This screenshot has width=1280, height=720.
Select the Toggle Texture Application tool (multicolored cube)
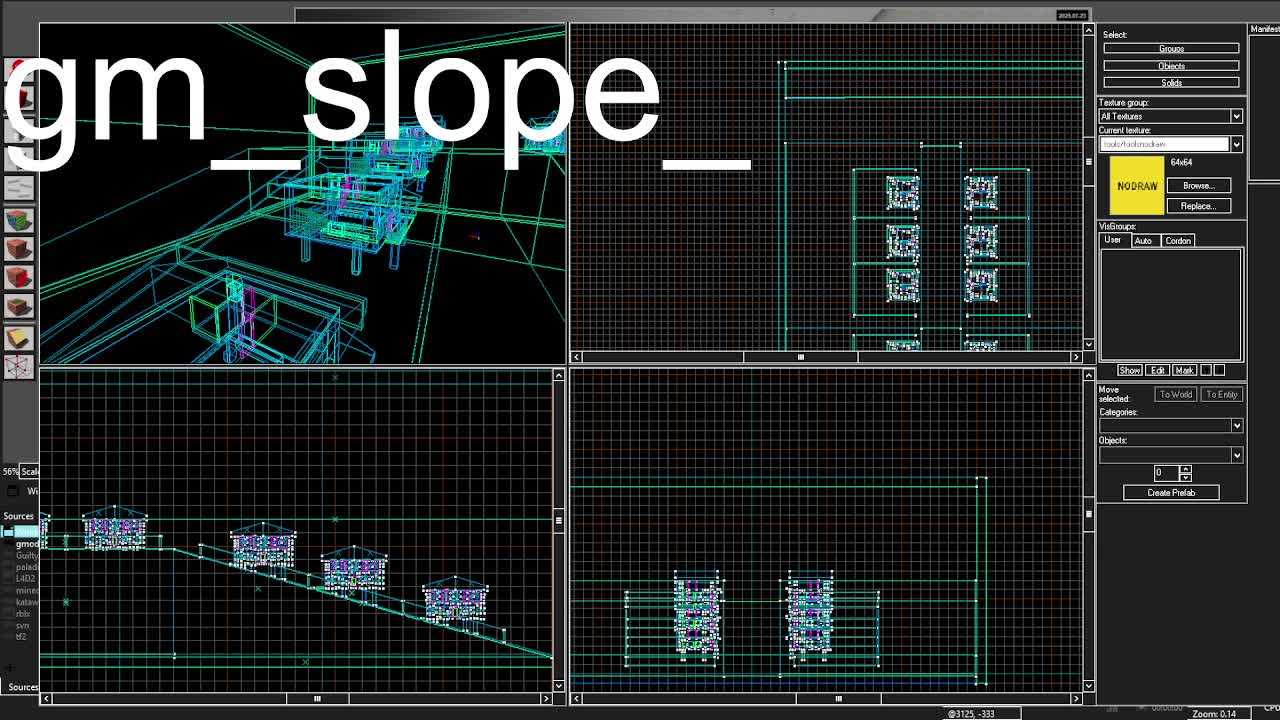tap(18, 220)
